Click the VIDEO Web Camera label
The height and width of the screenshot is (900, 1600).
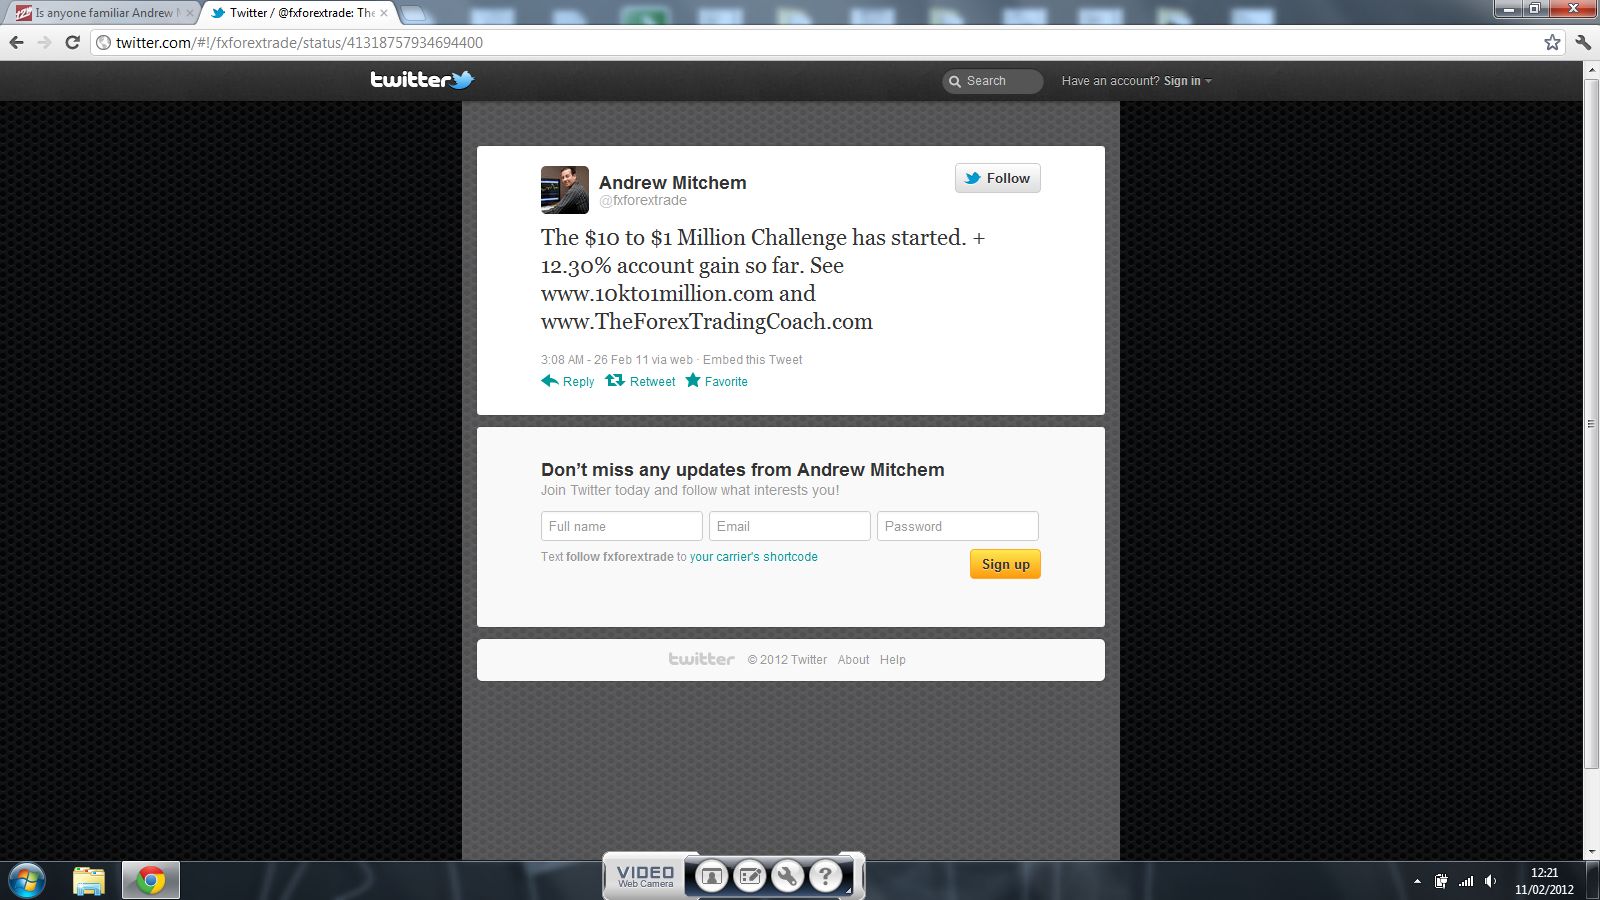click(646, 877)
